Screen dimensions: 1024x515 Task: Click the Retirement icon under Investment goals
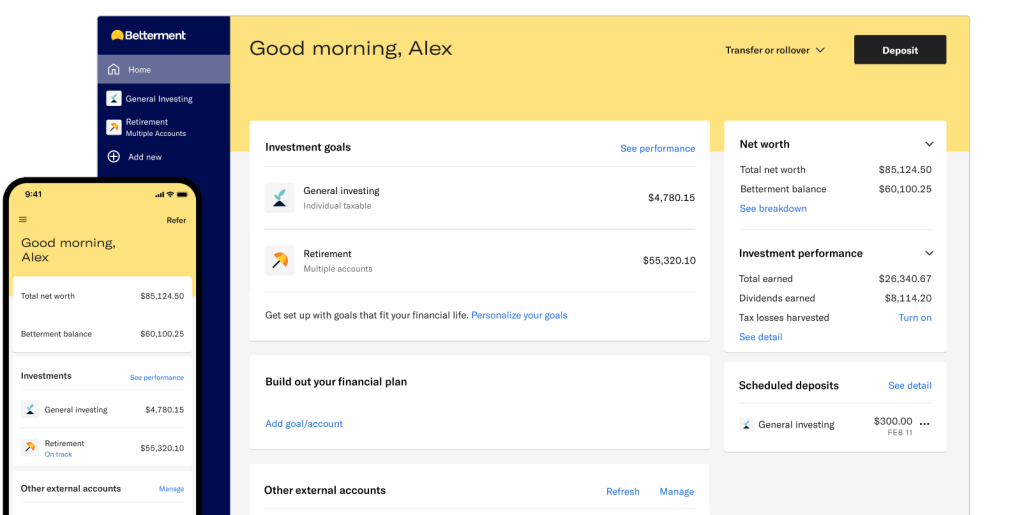pos(279,261)
